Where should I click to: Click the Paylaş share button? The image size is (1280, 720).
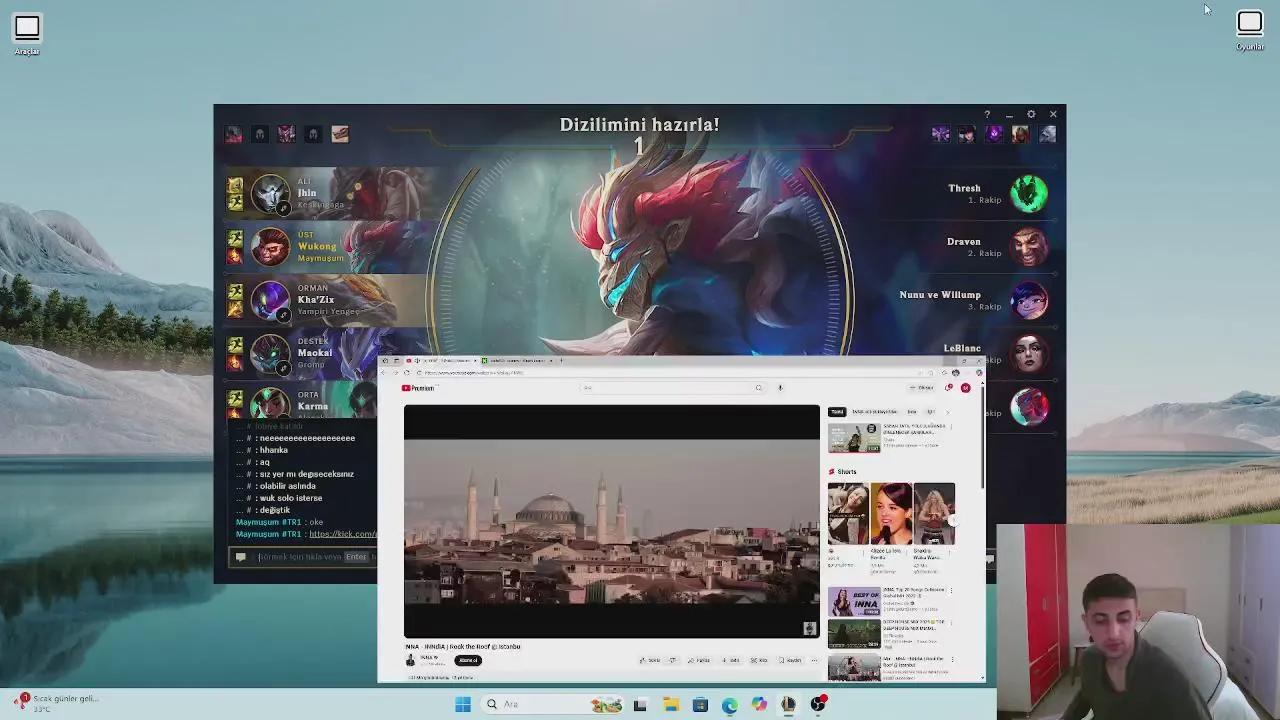point(700,660)
